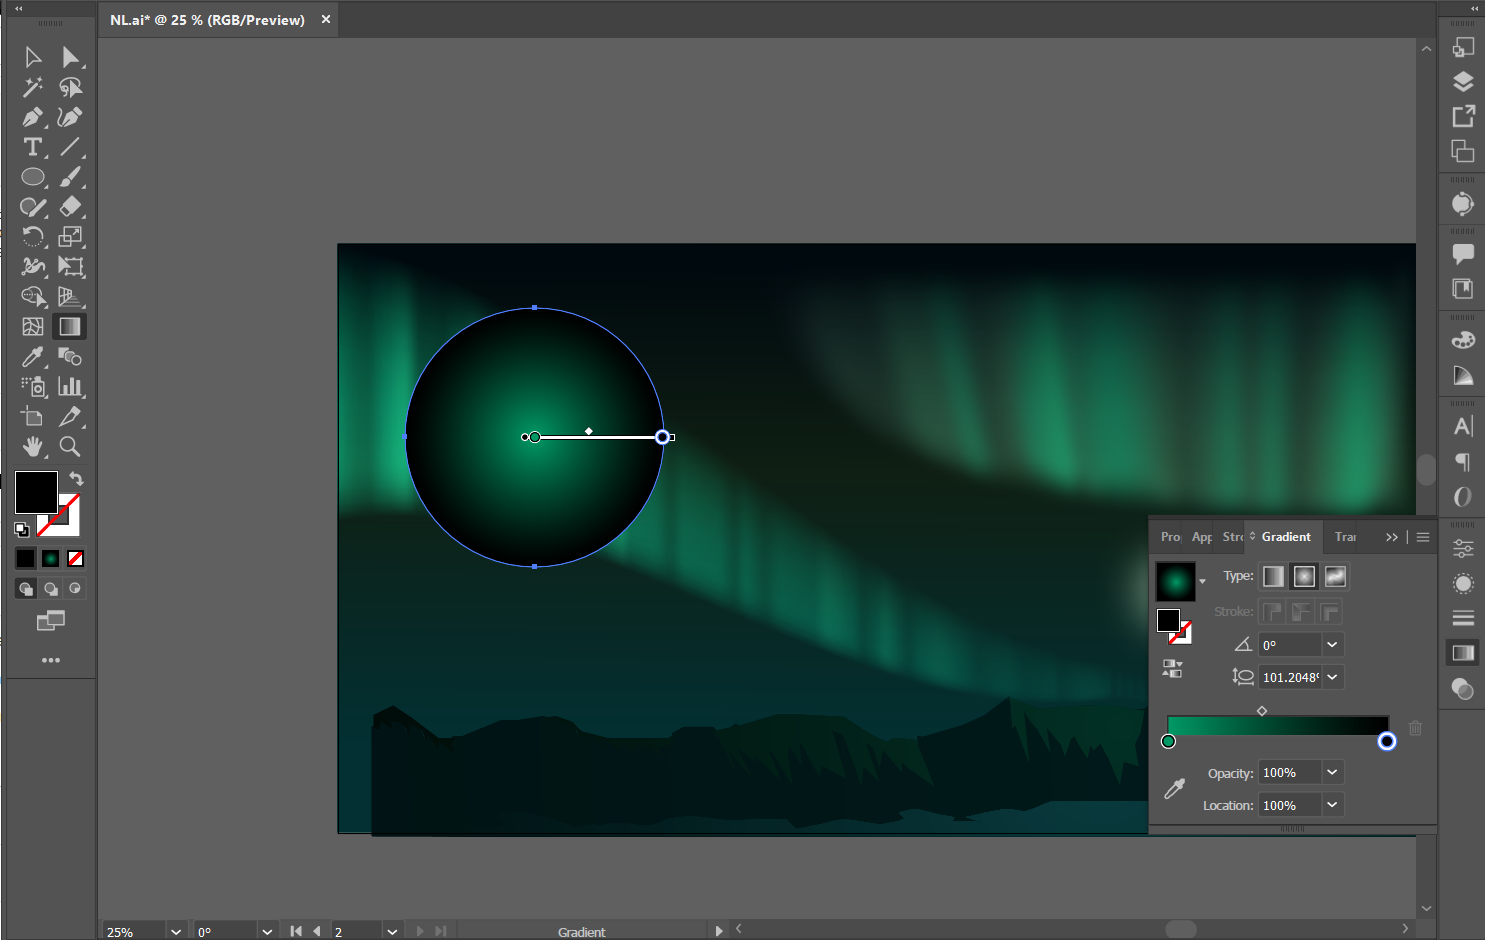Viewport: 1485px width, 940px height.
Task: Select the Pen tool
Action: click(32, 117)
